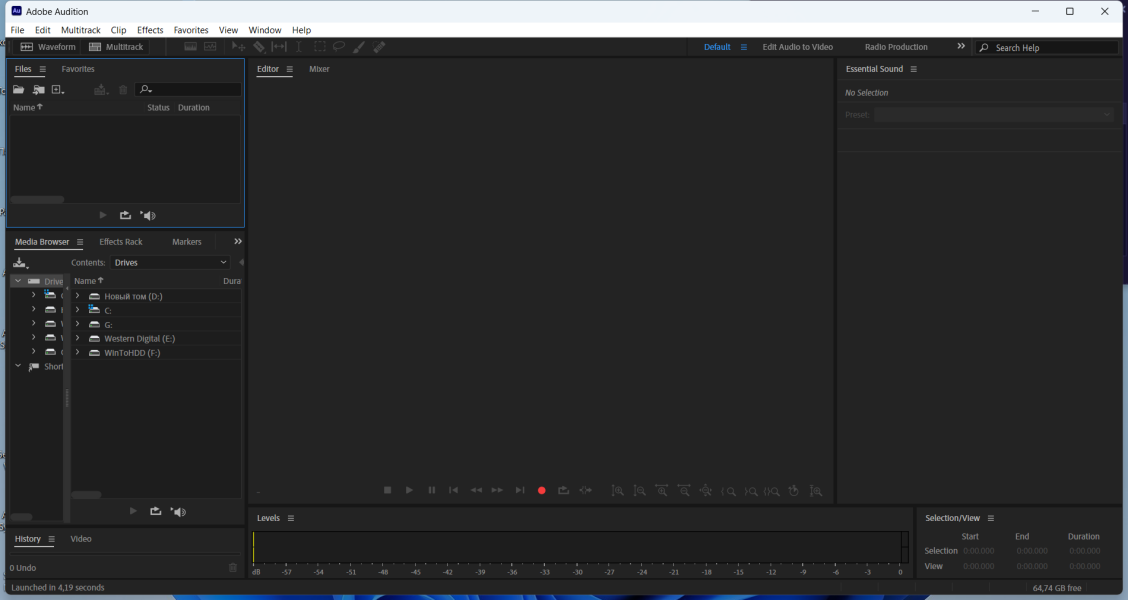Viewport: 1128px width, 600px height.
Task: Click the Stop button in Editor transport
Action: 387,490
